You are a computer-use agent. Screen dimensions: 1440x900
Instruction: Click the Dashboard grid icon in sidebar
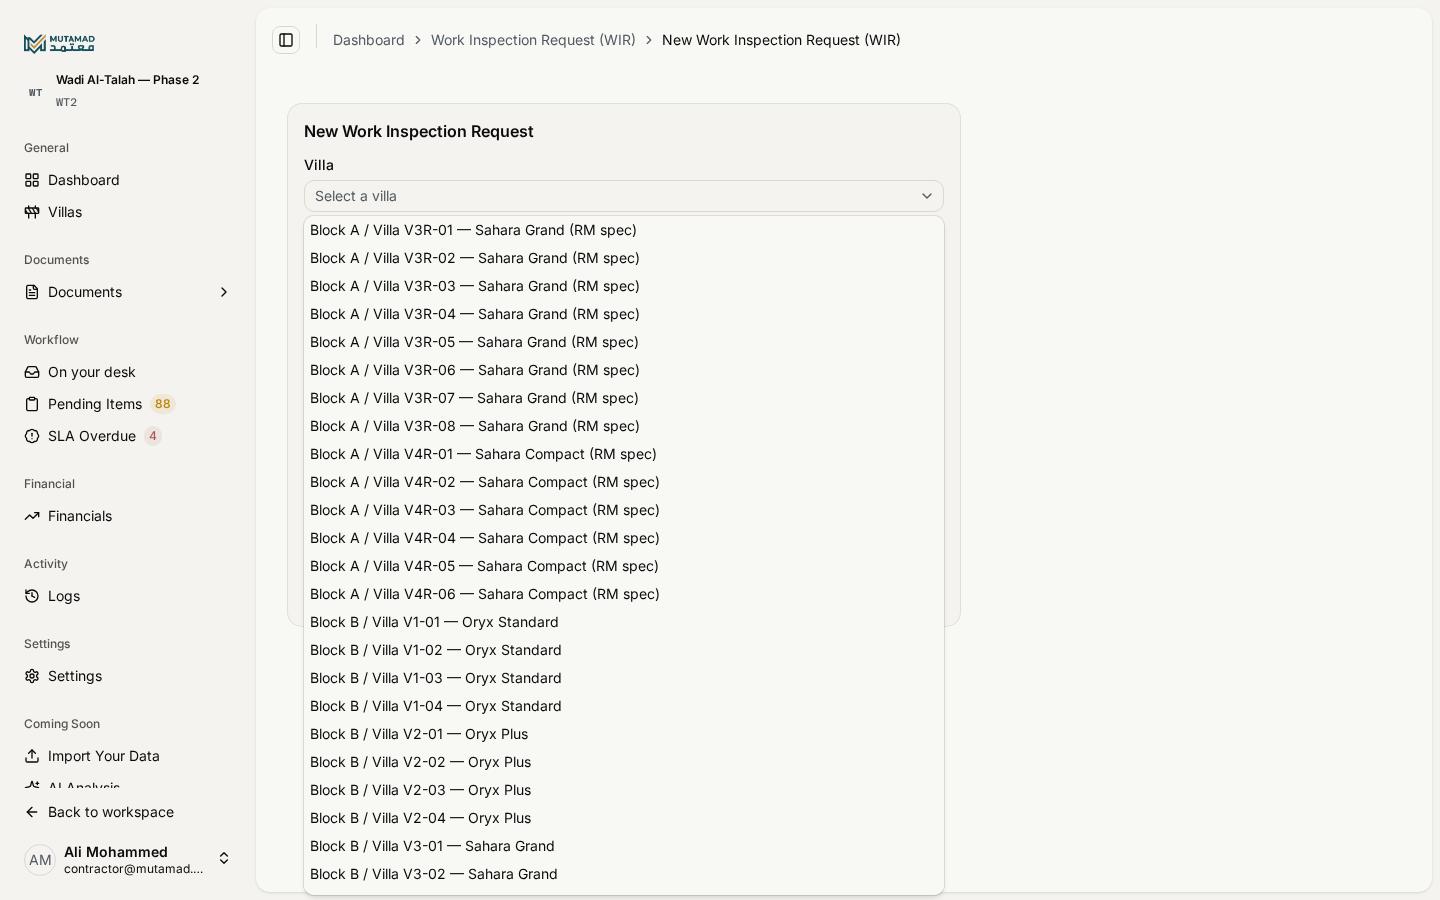(x=32, y=180)
